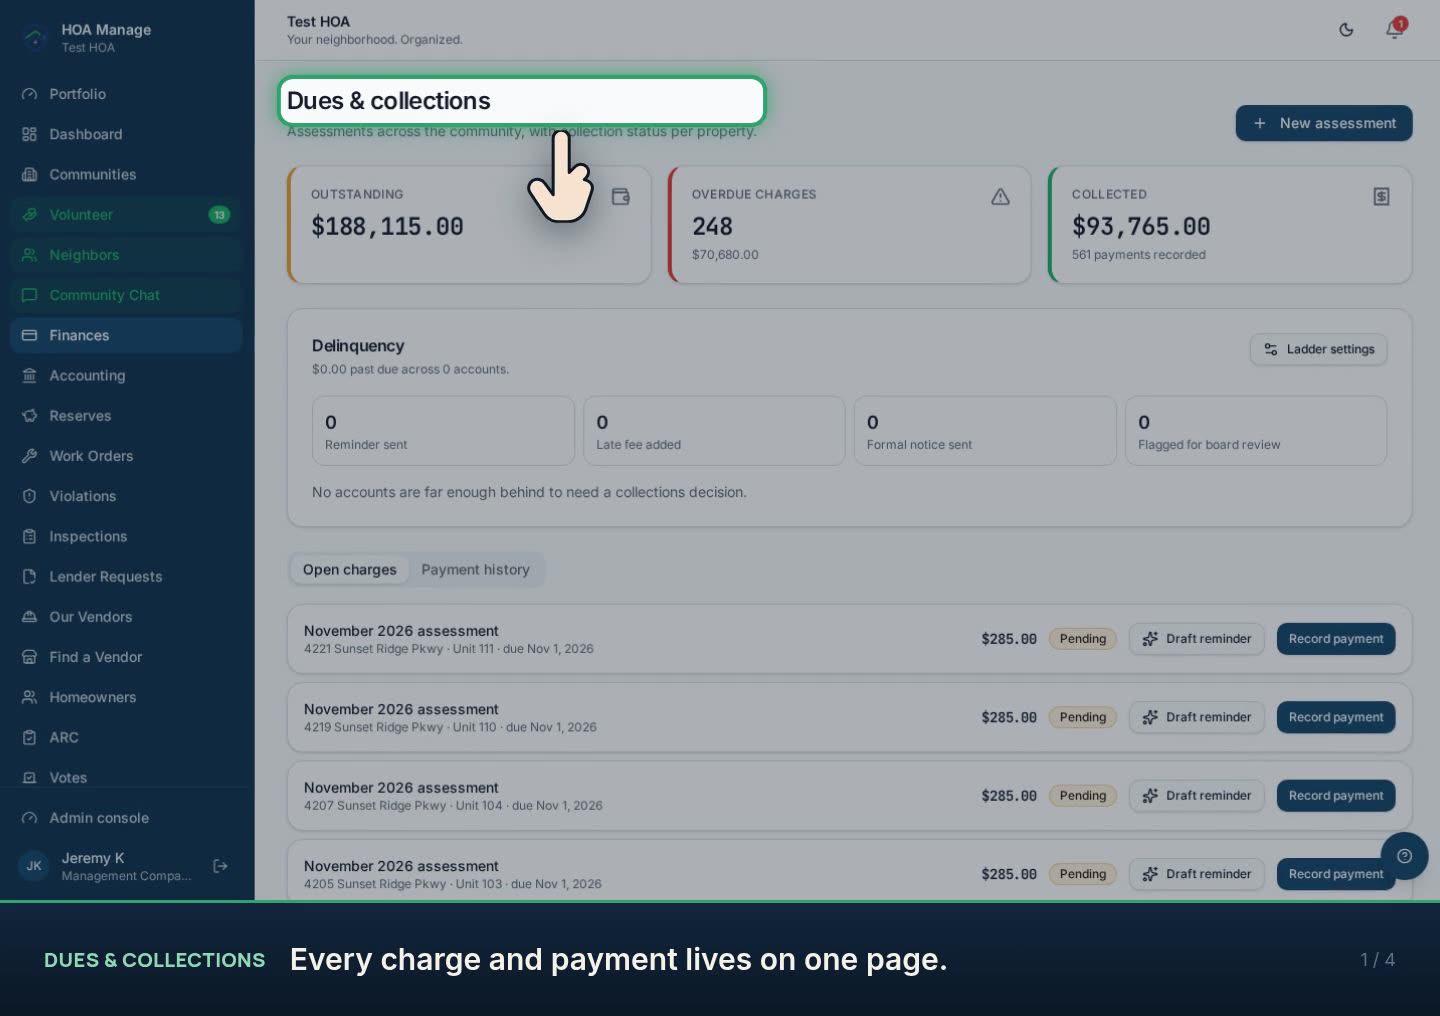
Task: Click the Delinquency heading
Action: pyautogui.click(x=358, y=346)
